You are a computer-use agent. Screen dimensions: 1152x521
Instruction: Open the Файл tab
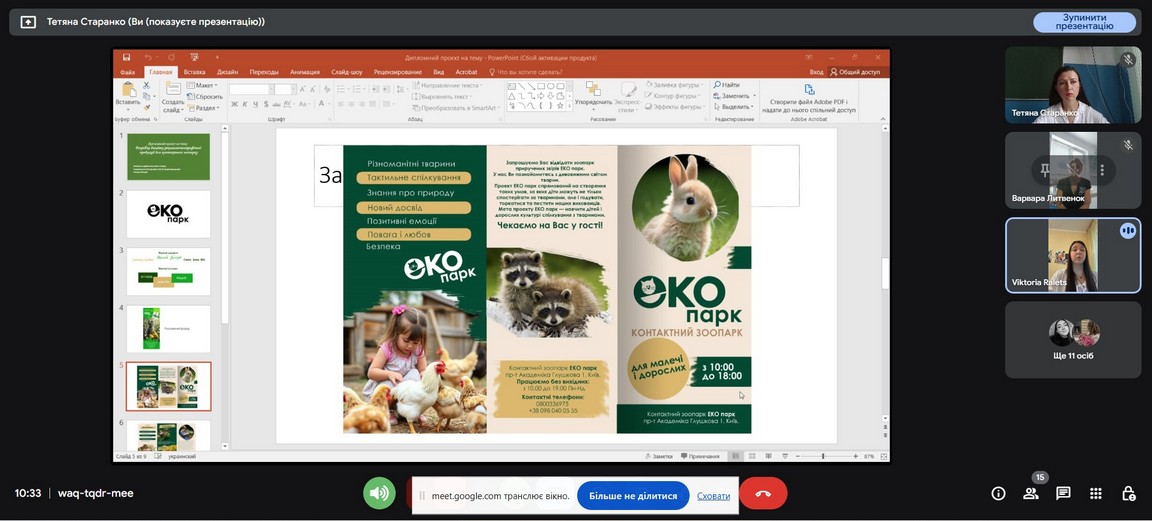[127, 72]
